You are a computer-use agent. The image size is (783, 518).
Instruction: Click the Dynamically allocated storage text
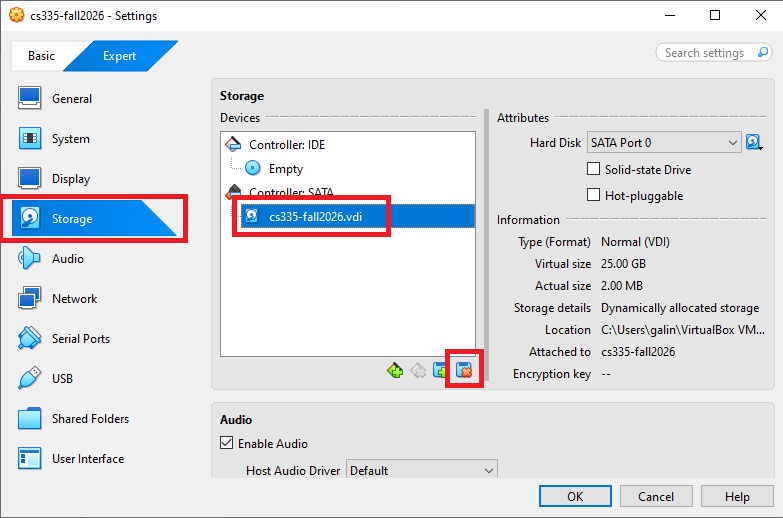680,308
